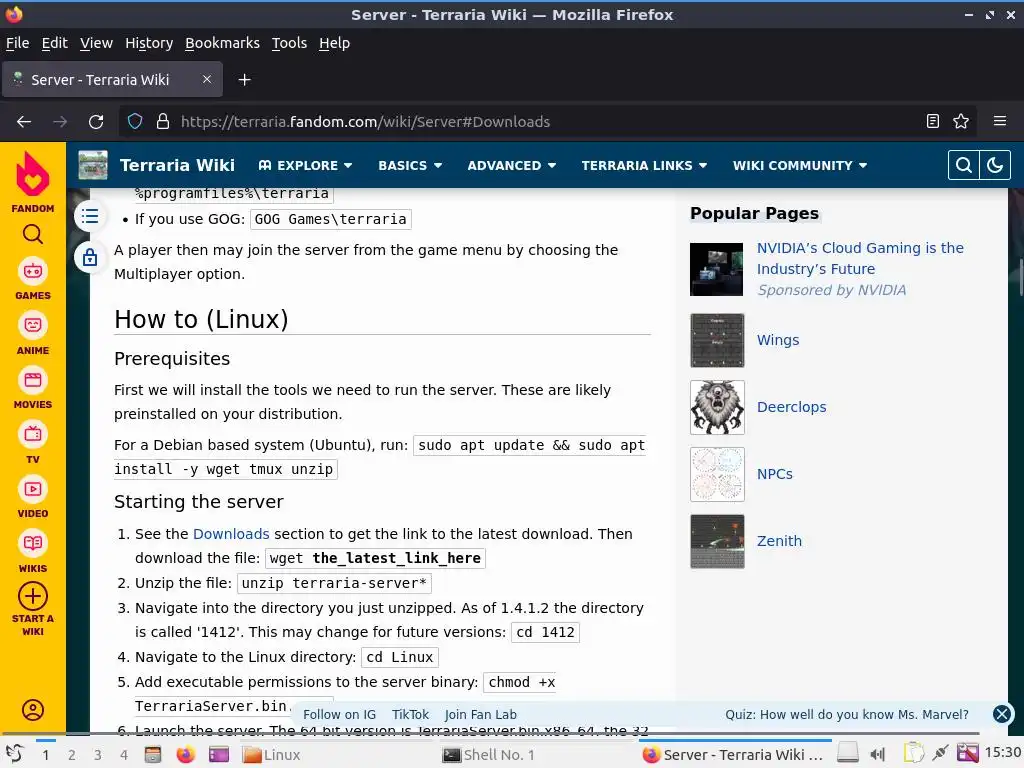
Task: Open Fandom TV section
Action: point(33,443)
